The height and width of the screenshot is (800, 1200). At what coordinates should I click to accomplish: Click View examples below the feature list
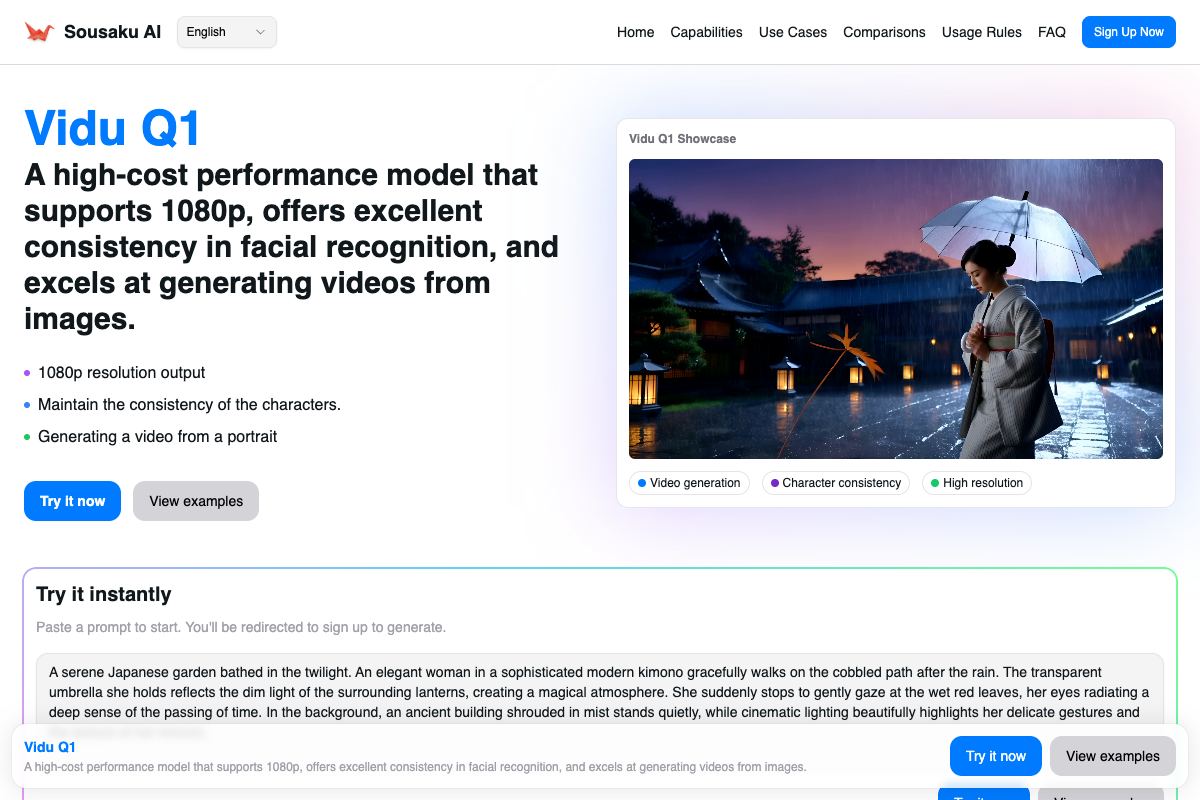click(x=196, y=501)
